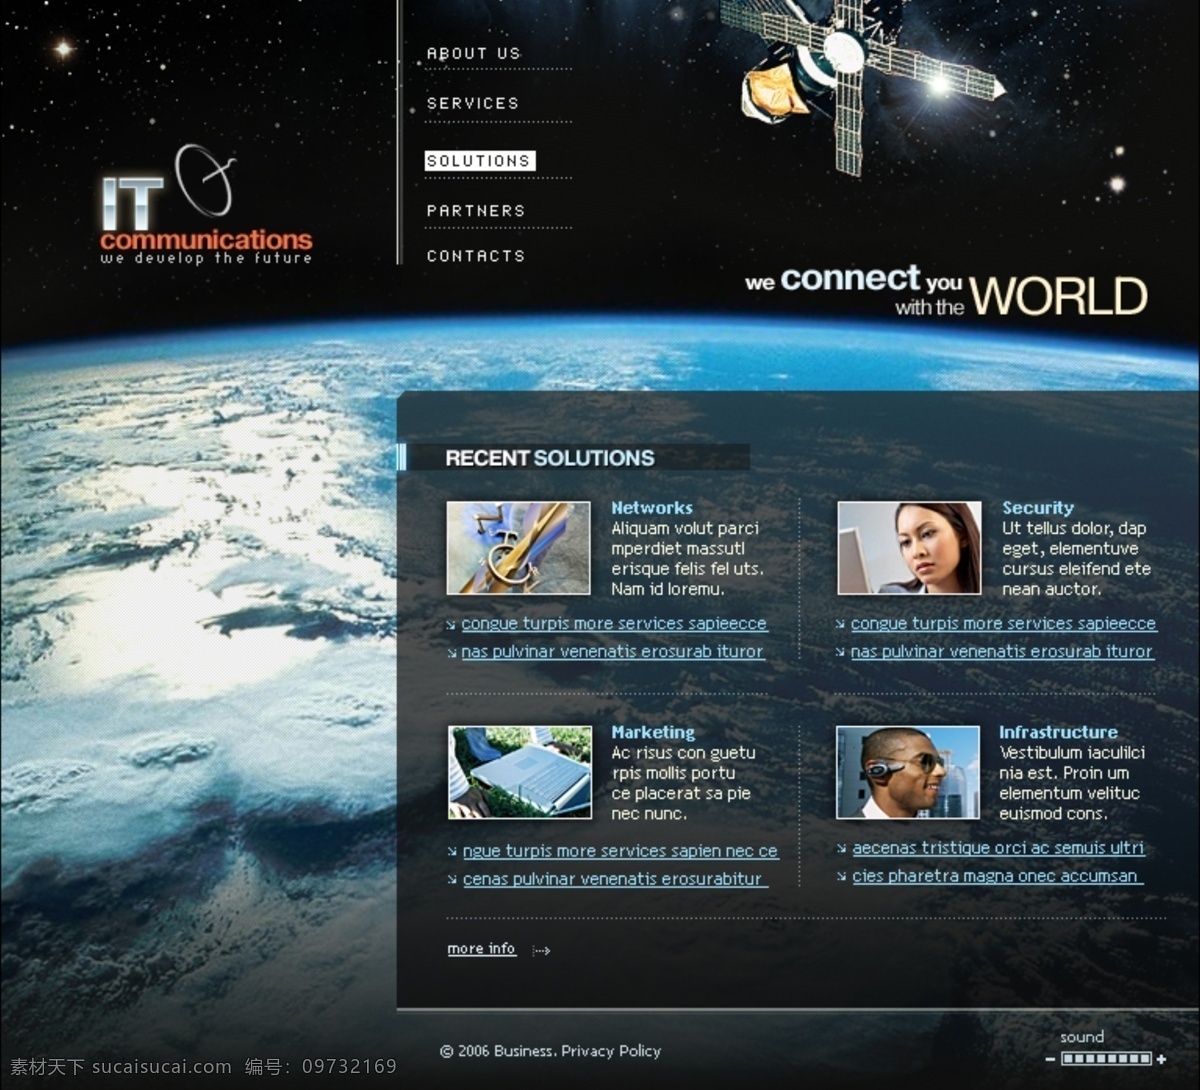The height and width of the screenshot is (1090, 1200).
Task: Go to the Services menu item
Action: point(473,103)
